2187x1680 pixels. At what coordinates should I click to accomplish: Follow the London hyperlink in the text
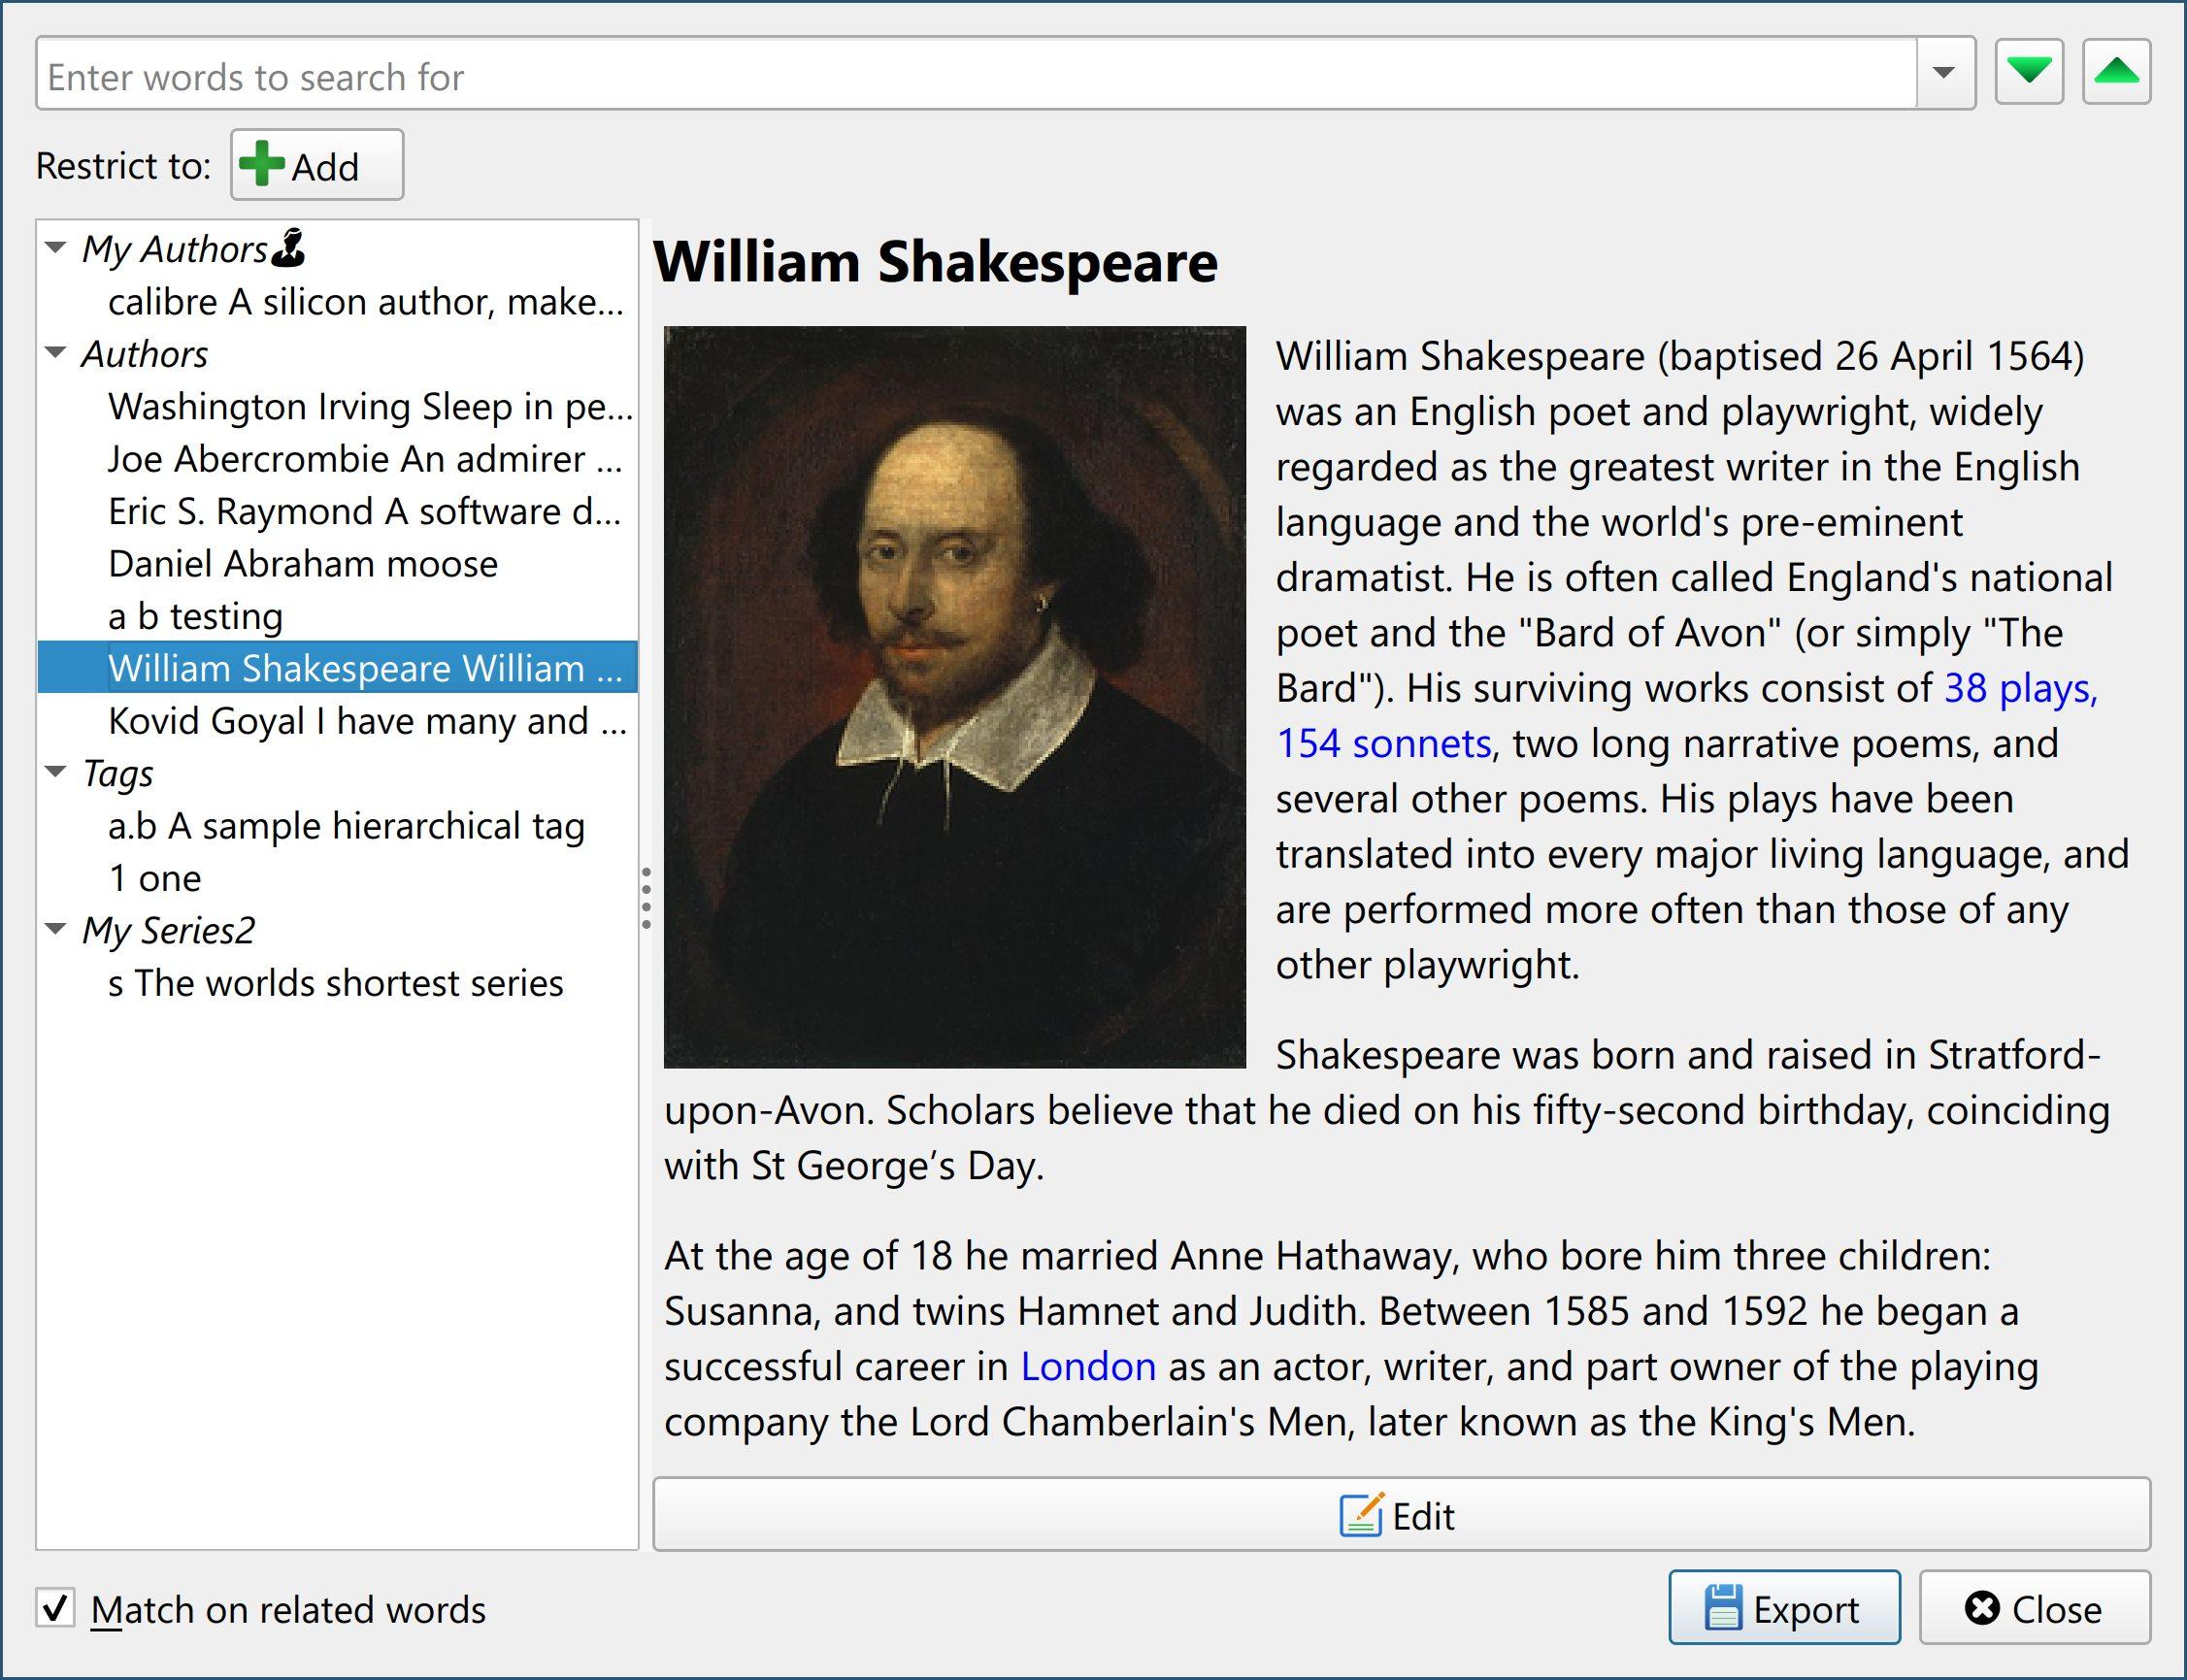click(x=1087, y=1366)
